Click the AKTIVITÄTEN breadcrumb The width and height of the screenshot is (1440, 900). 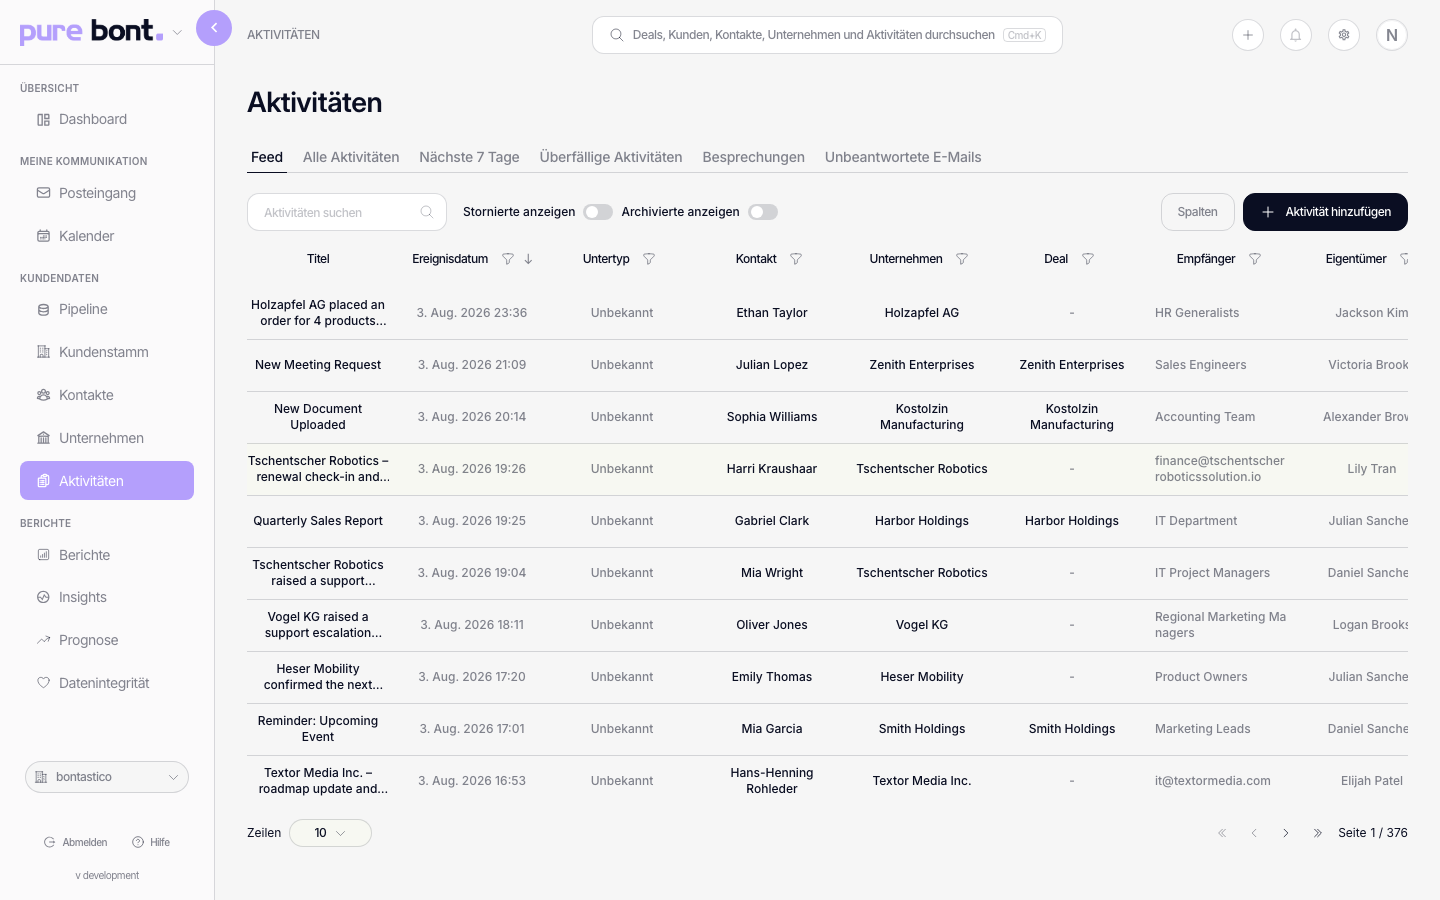[284, 35]
